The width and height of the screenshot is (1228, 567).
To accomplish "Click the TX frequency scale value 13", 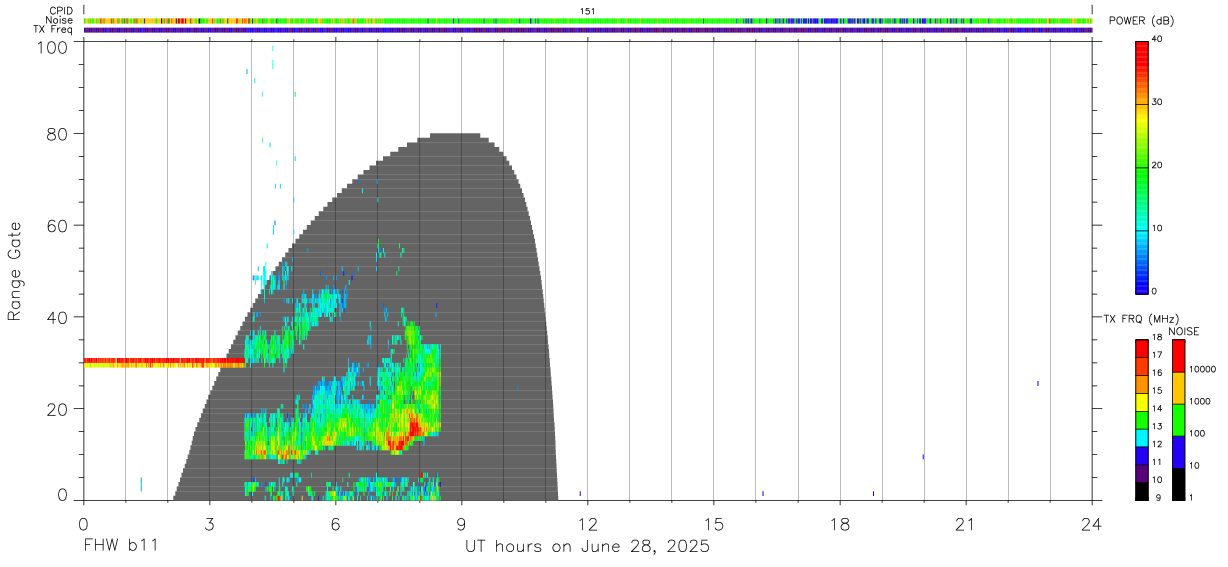I will pos(1158,426).
